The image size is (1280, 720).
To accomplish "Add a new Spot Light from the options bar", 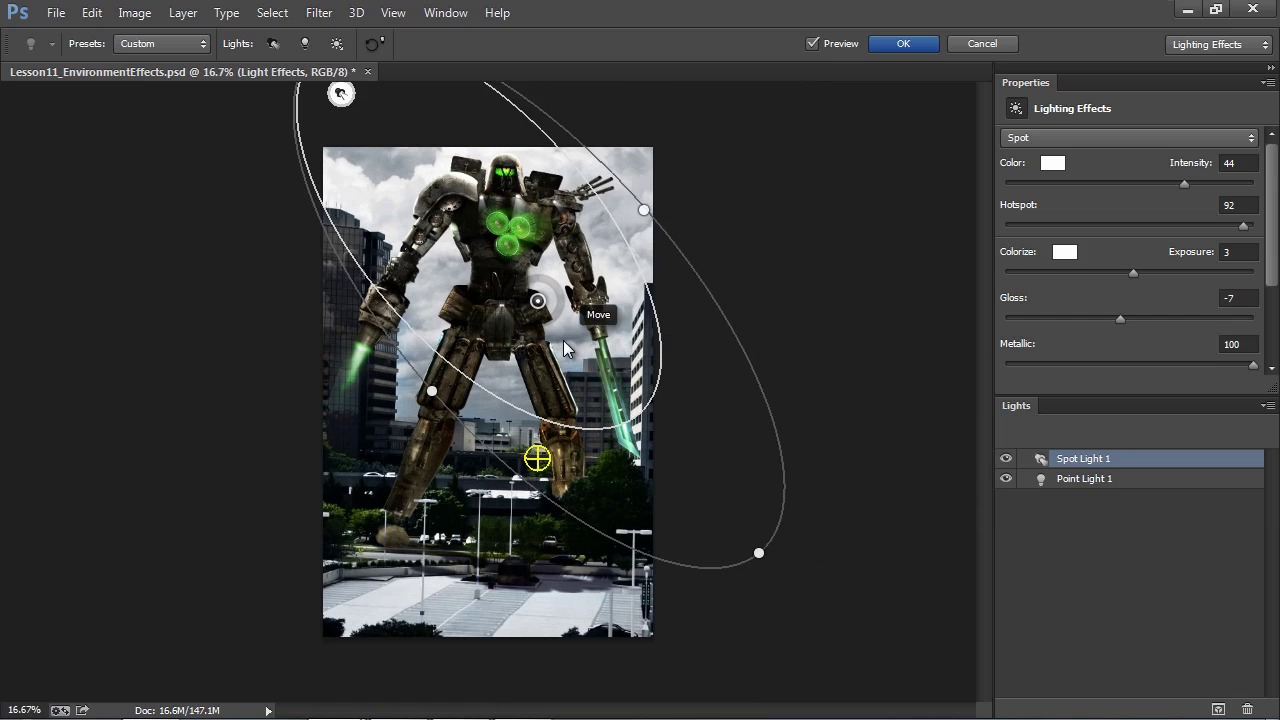I will tap(273, 44).
